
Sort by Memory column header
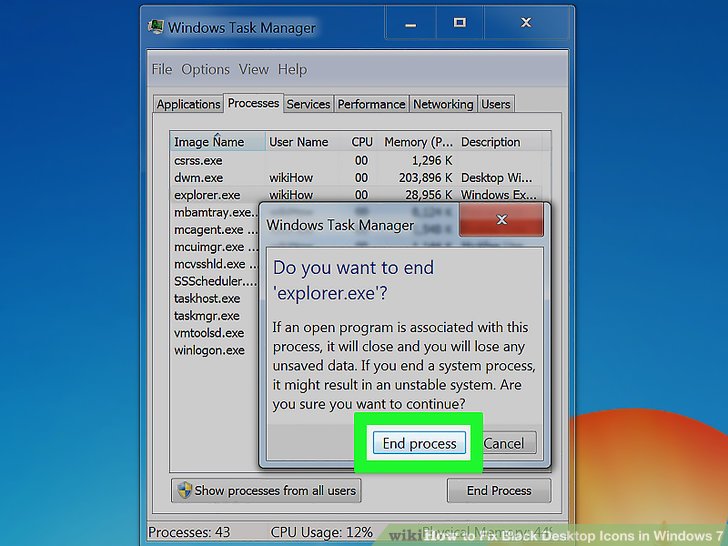click(x=418, y=142)
